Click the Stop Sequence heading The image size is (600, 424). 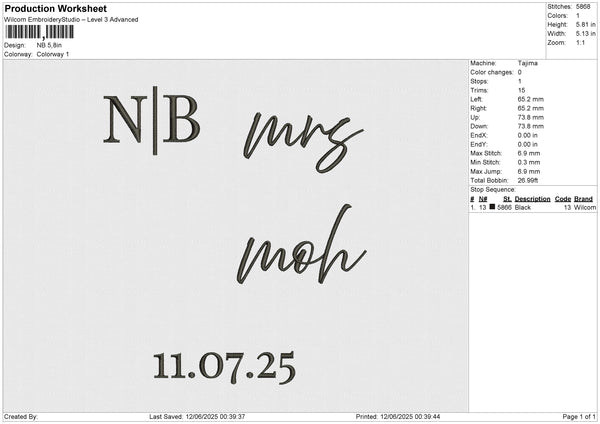(493, 190)
